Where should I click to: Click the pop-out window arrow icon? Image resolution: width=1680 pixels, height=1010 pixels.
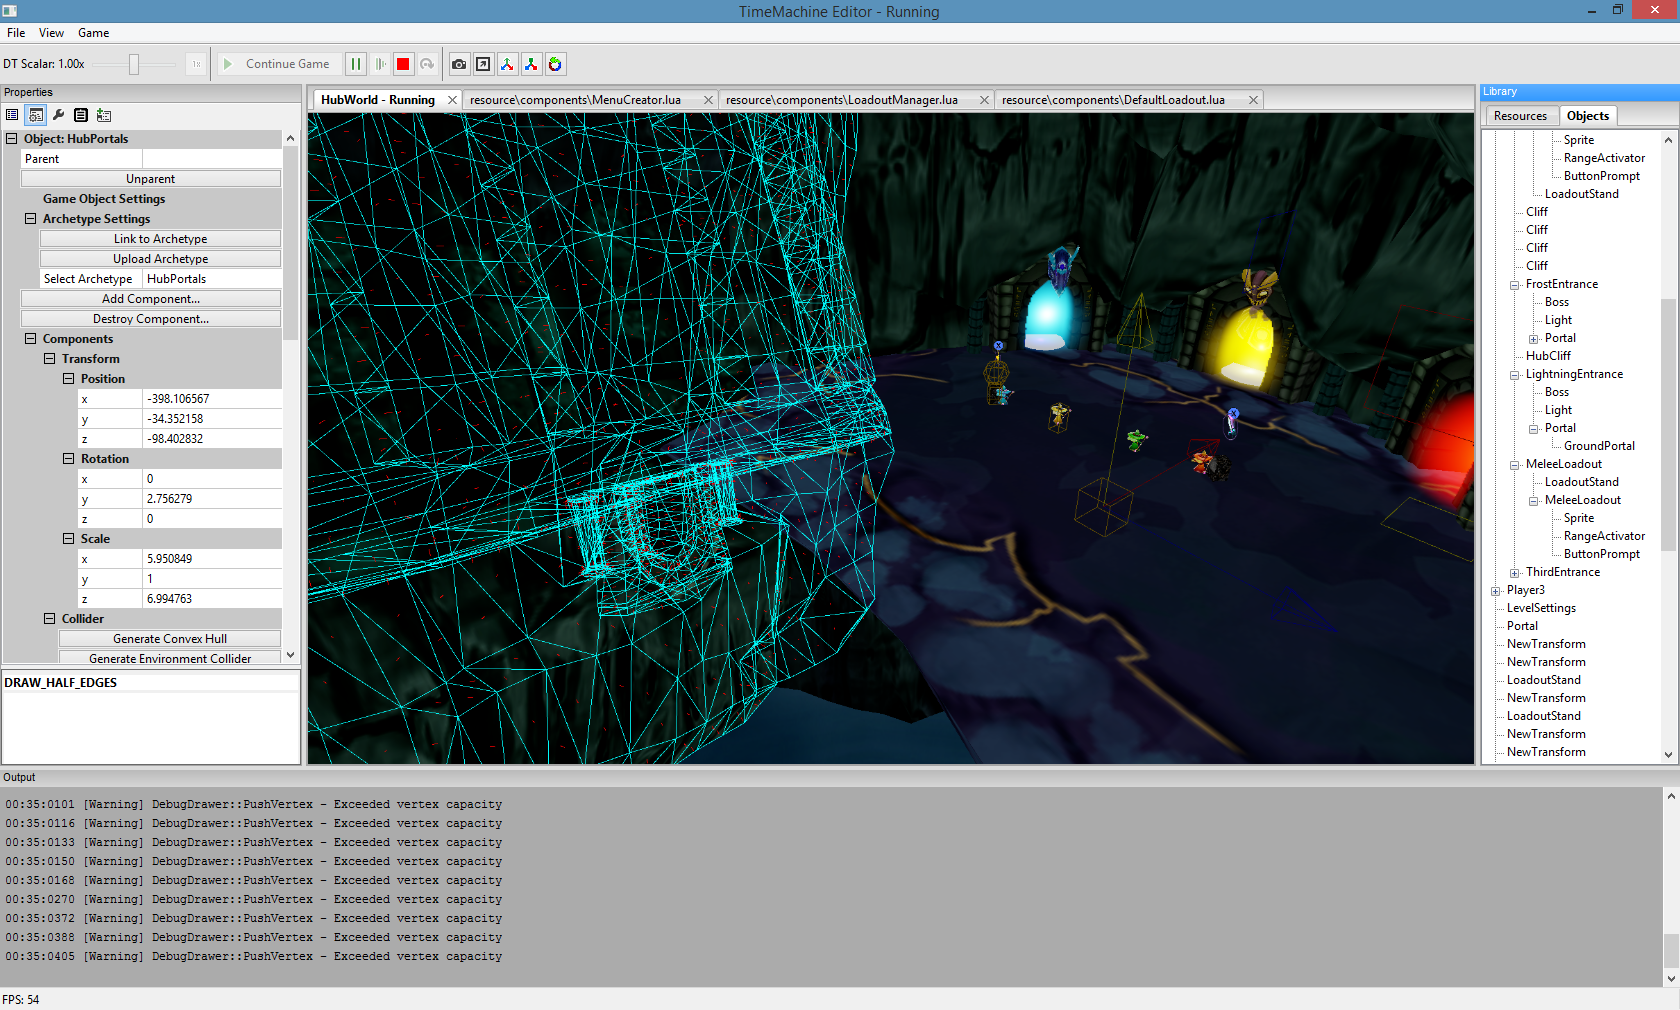click(483, 64)
